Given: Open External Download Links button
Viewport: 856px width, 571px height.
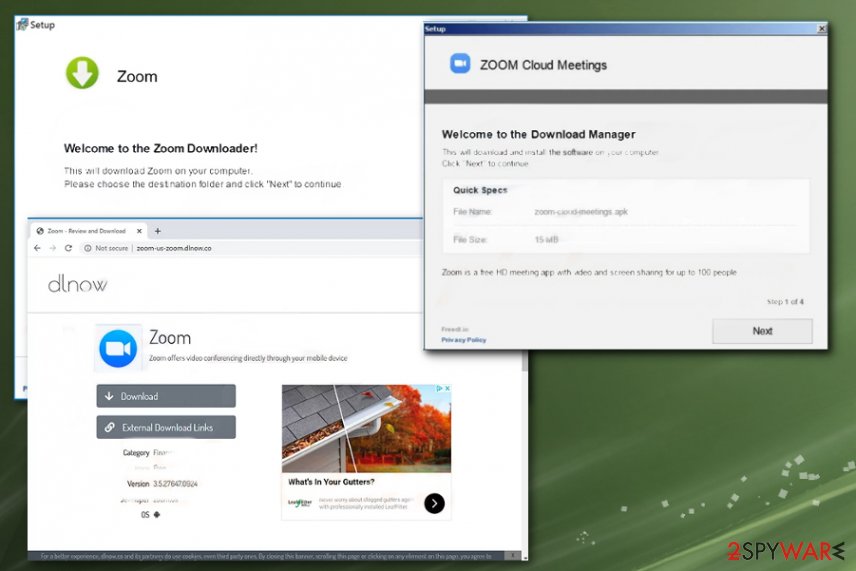Looking at the screenshot, I should pos(166,427).
